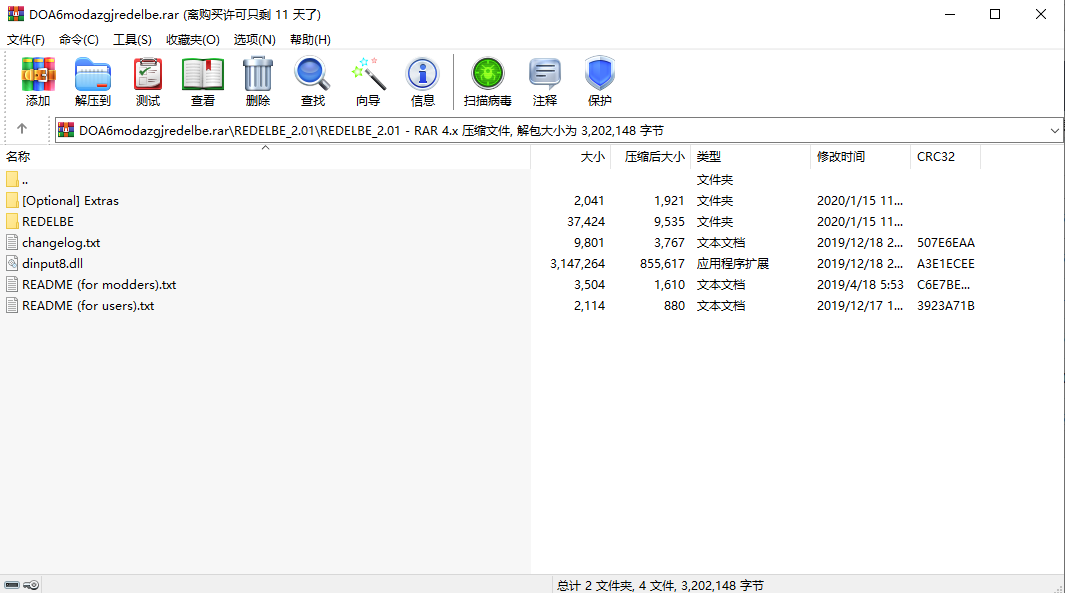Click the key icon in the status bar
Screen dimensions: 1065x593
(x=31, y=585)
